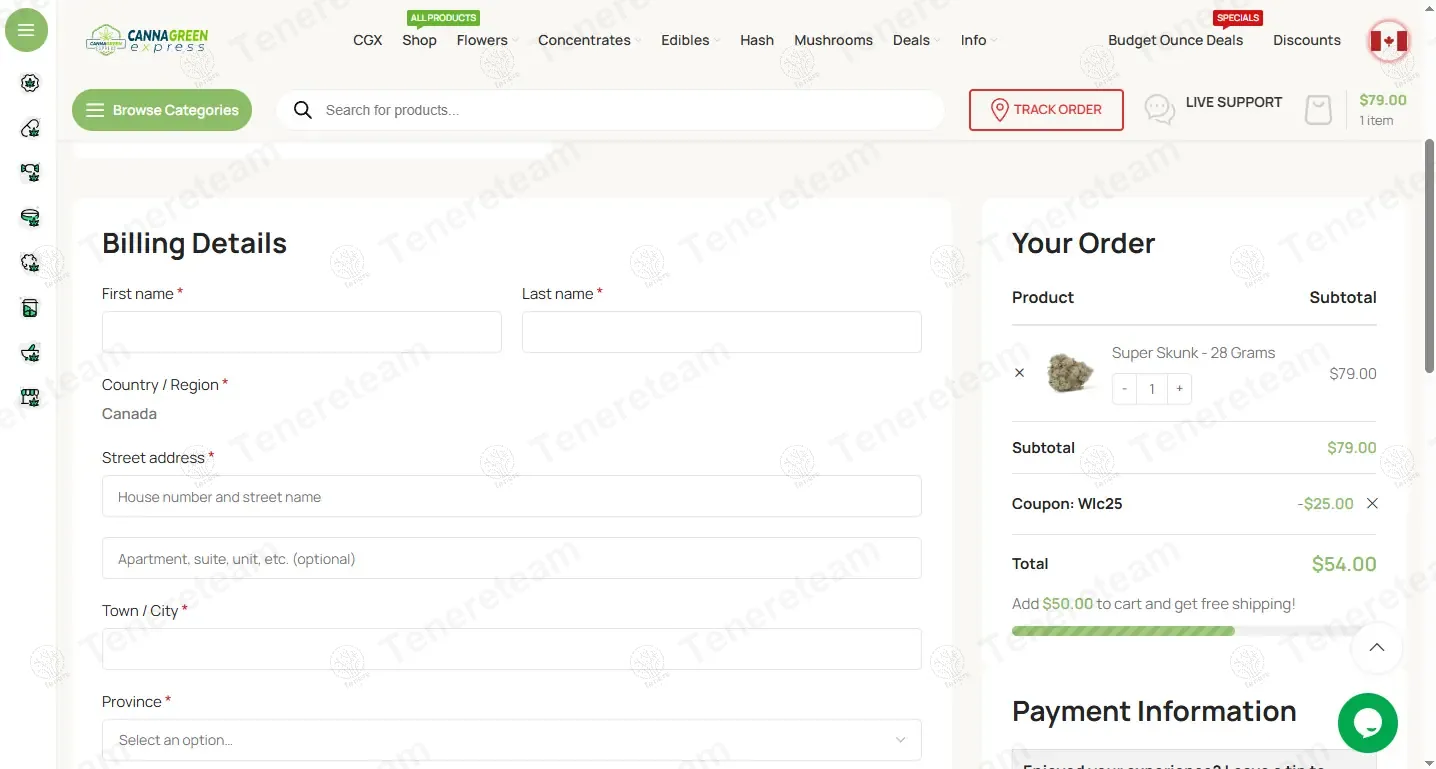Click the back-to-top arrow button
Screen dimensions: 1436x769
coord(1377,647)
